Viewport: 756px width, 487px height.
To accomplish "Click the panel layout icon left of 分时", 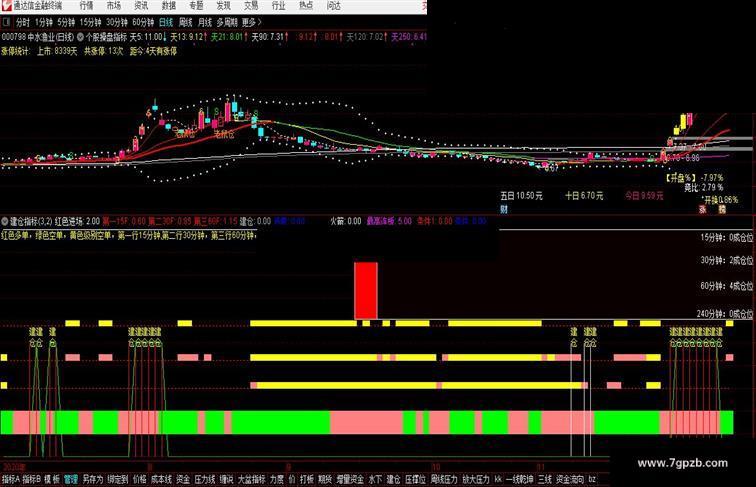I will (x=6, y=22).
